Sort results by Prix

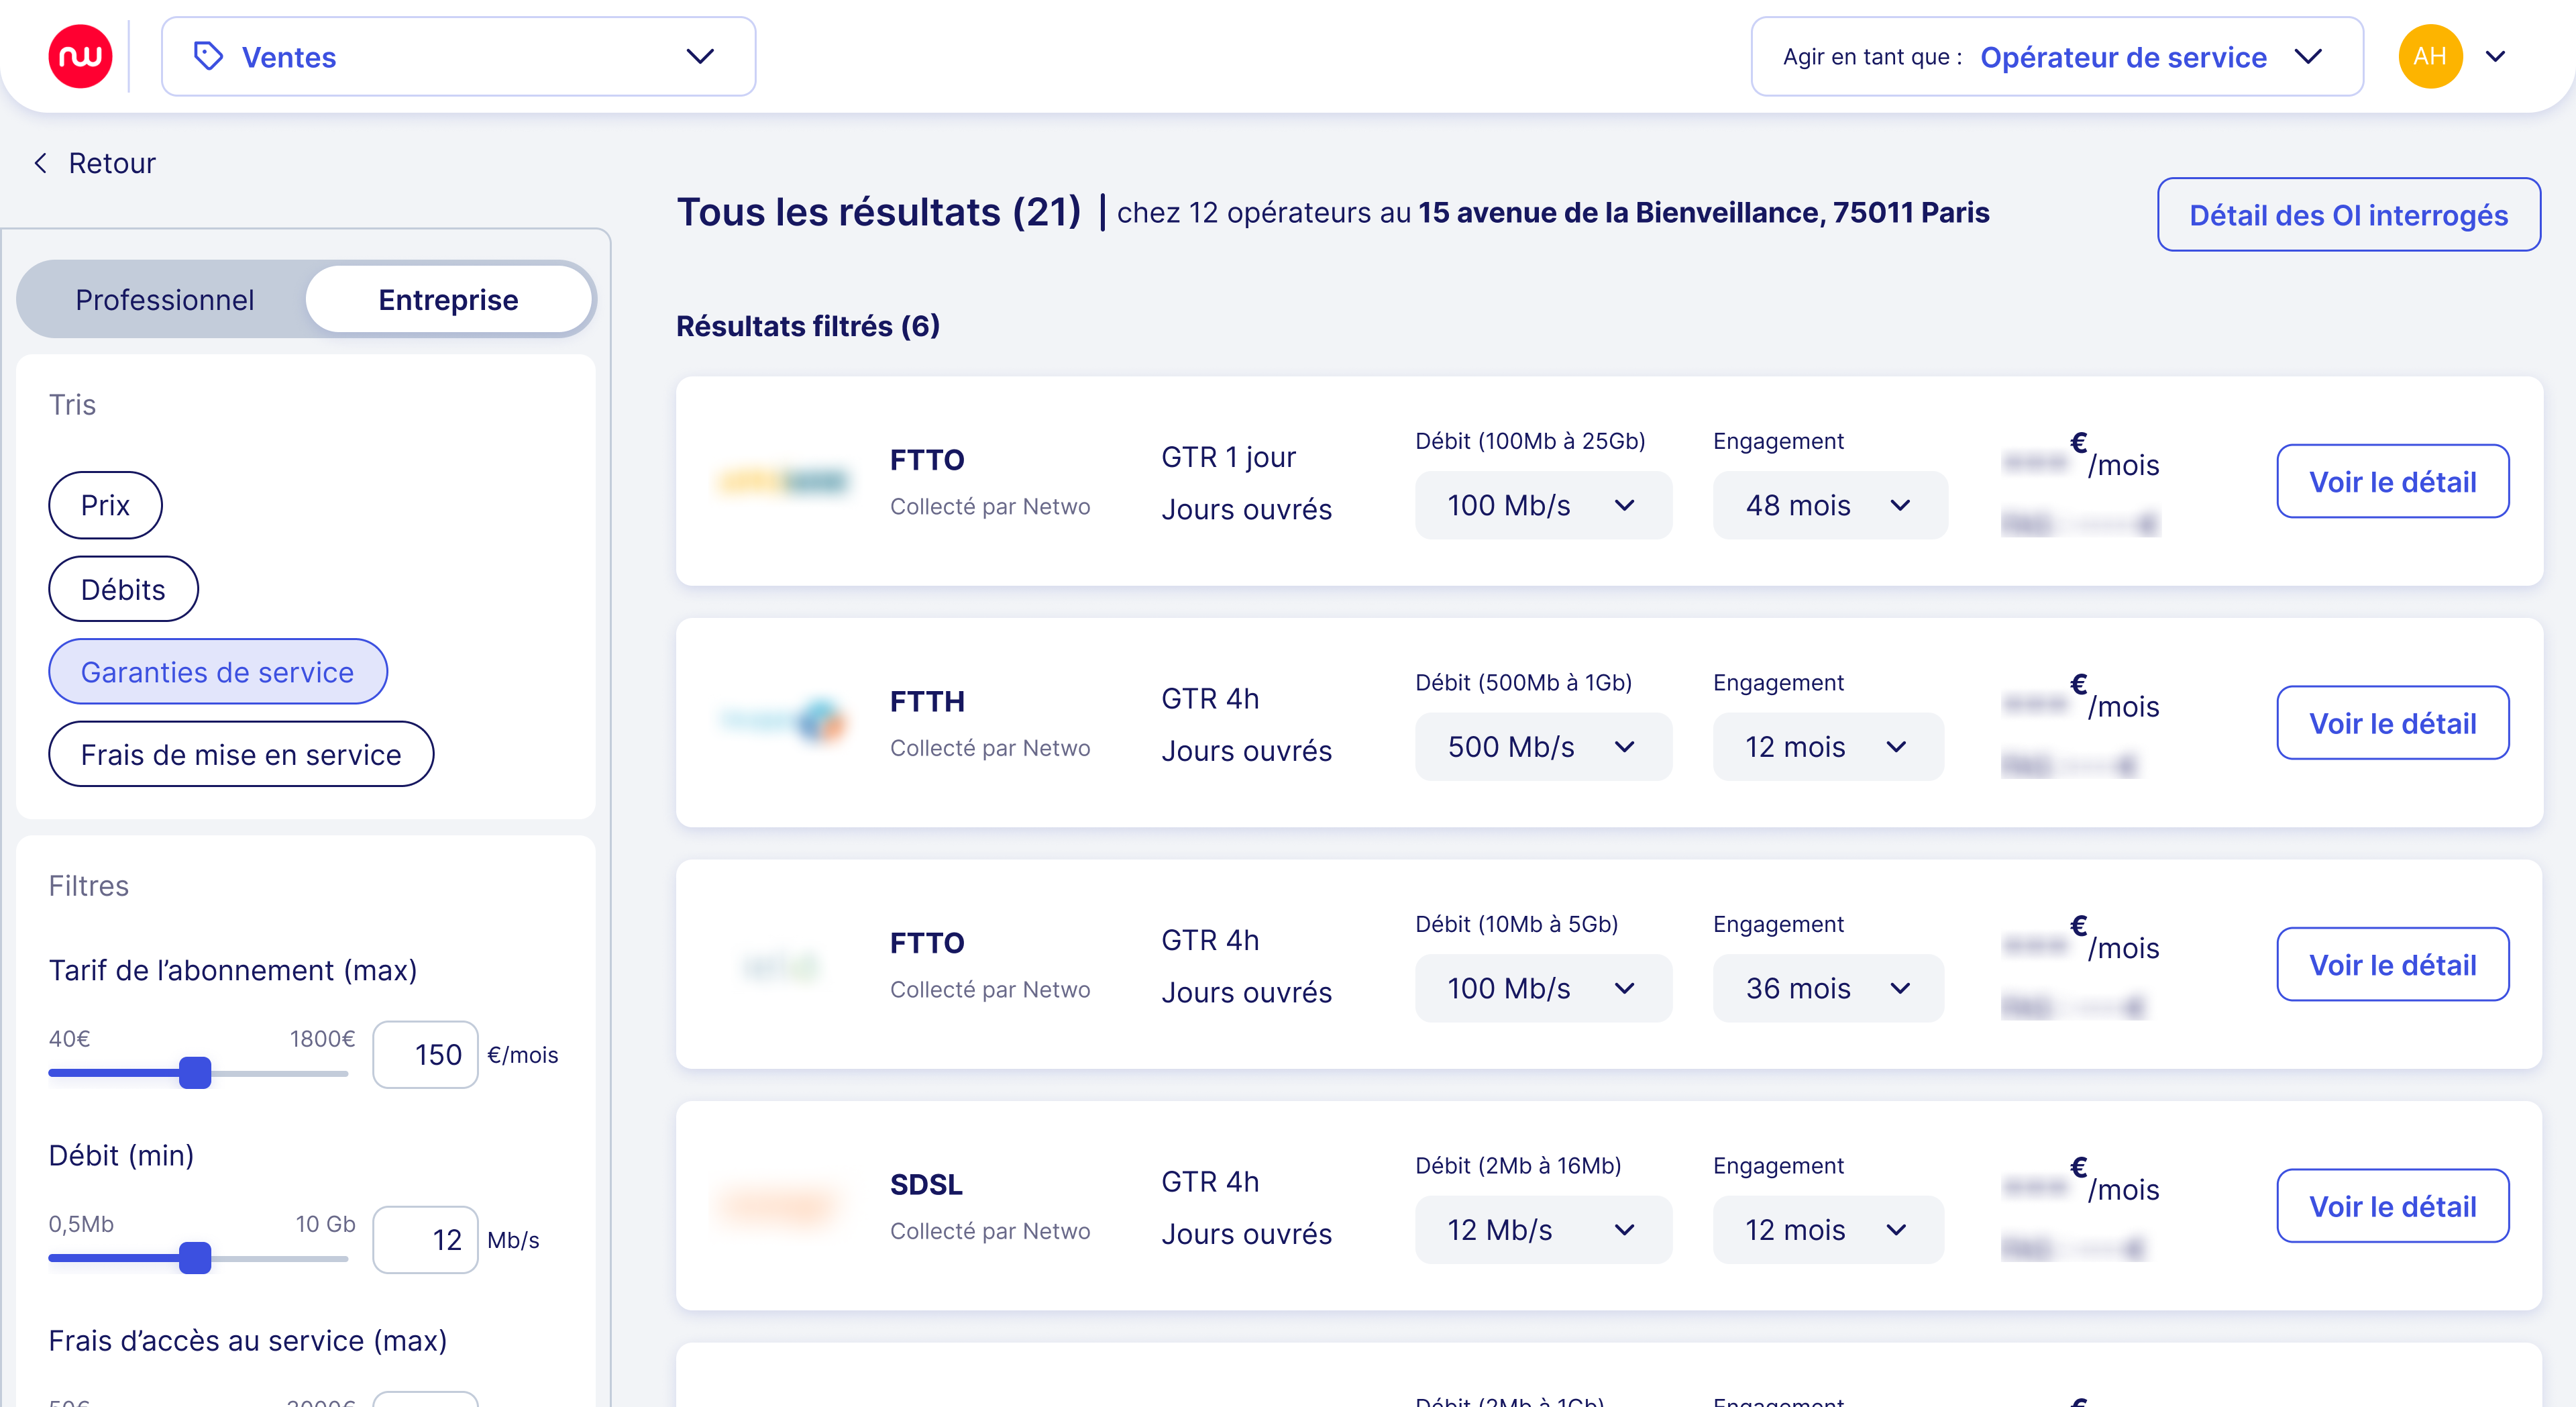point(105,505)
